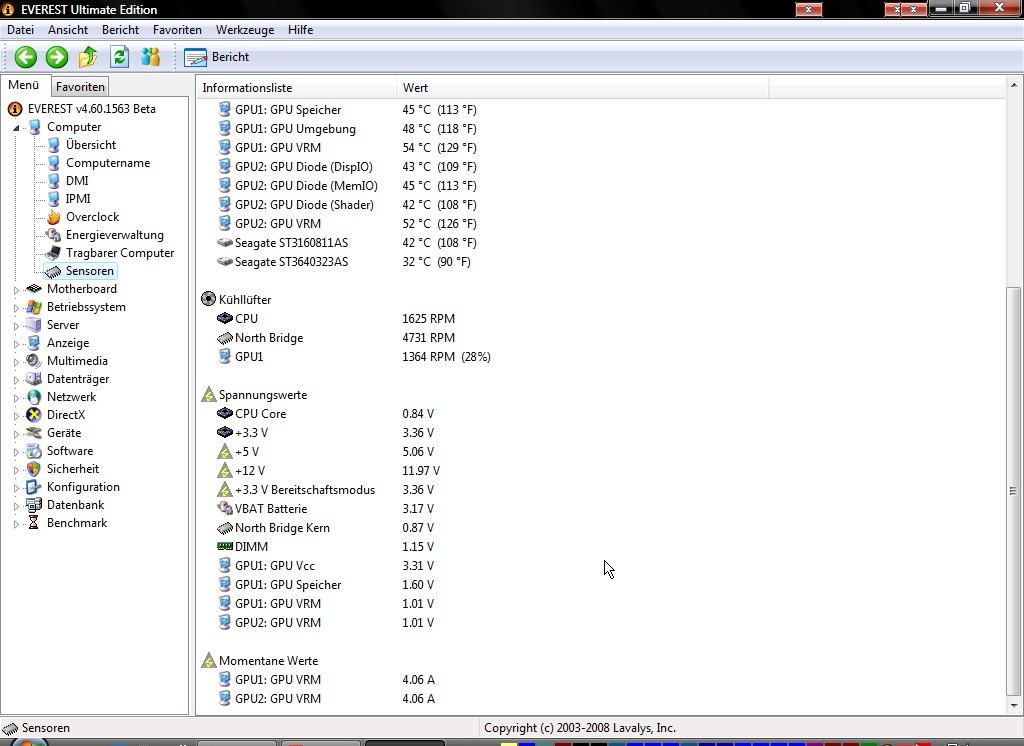The width and height of the screenshot is (1024, 746).
Task: Click the Betriebssystem Windows flag icon
Action: pyautogui.click(x=34, y=307)
